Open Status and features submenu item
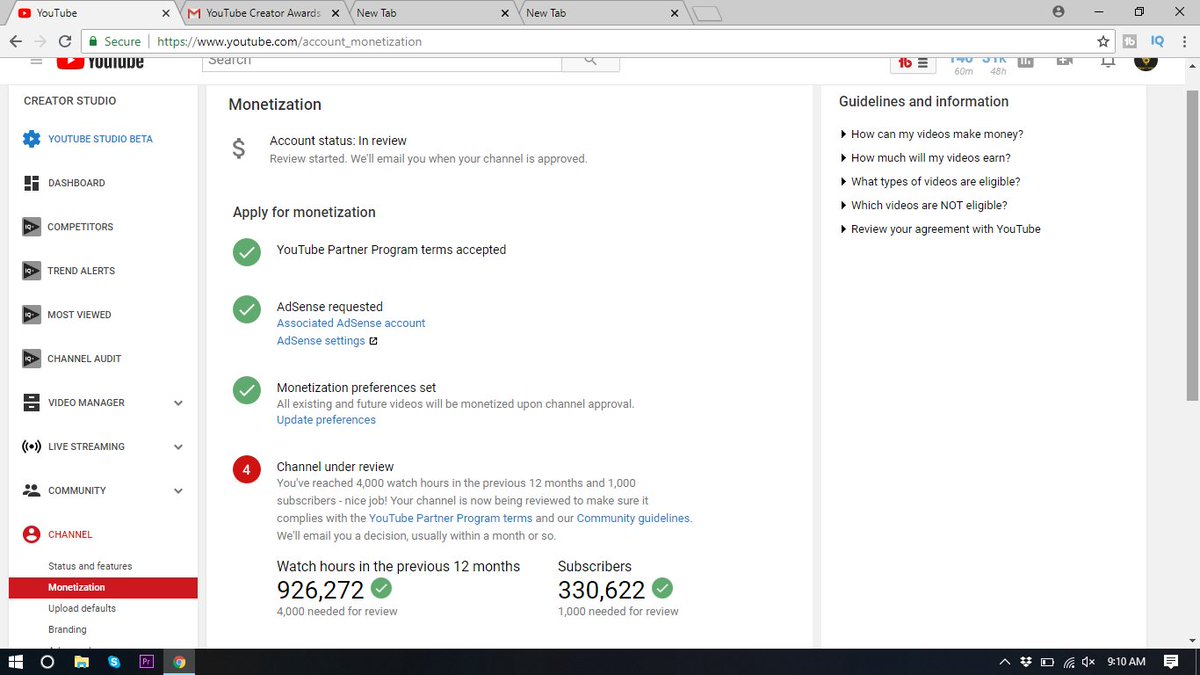 pyautogui.click(x=90, y=566)
